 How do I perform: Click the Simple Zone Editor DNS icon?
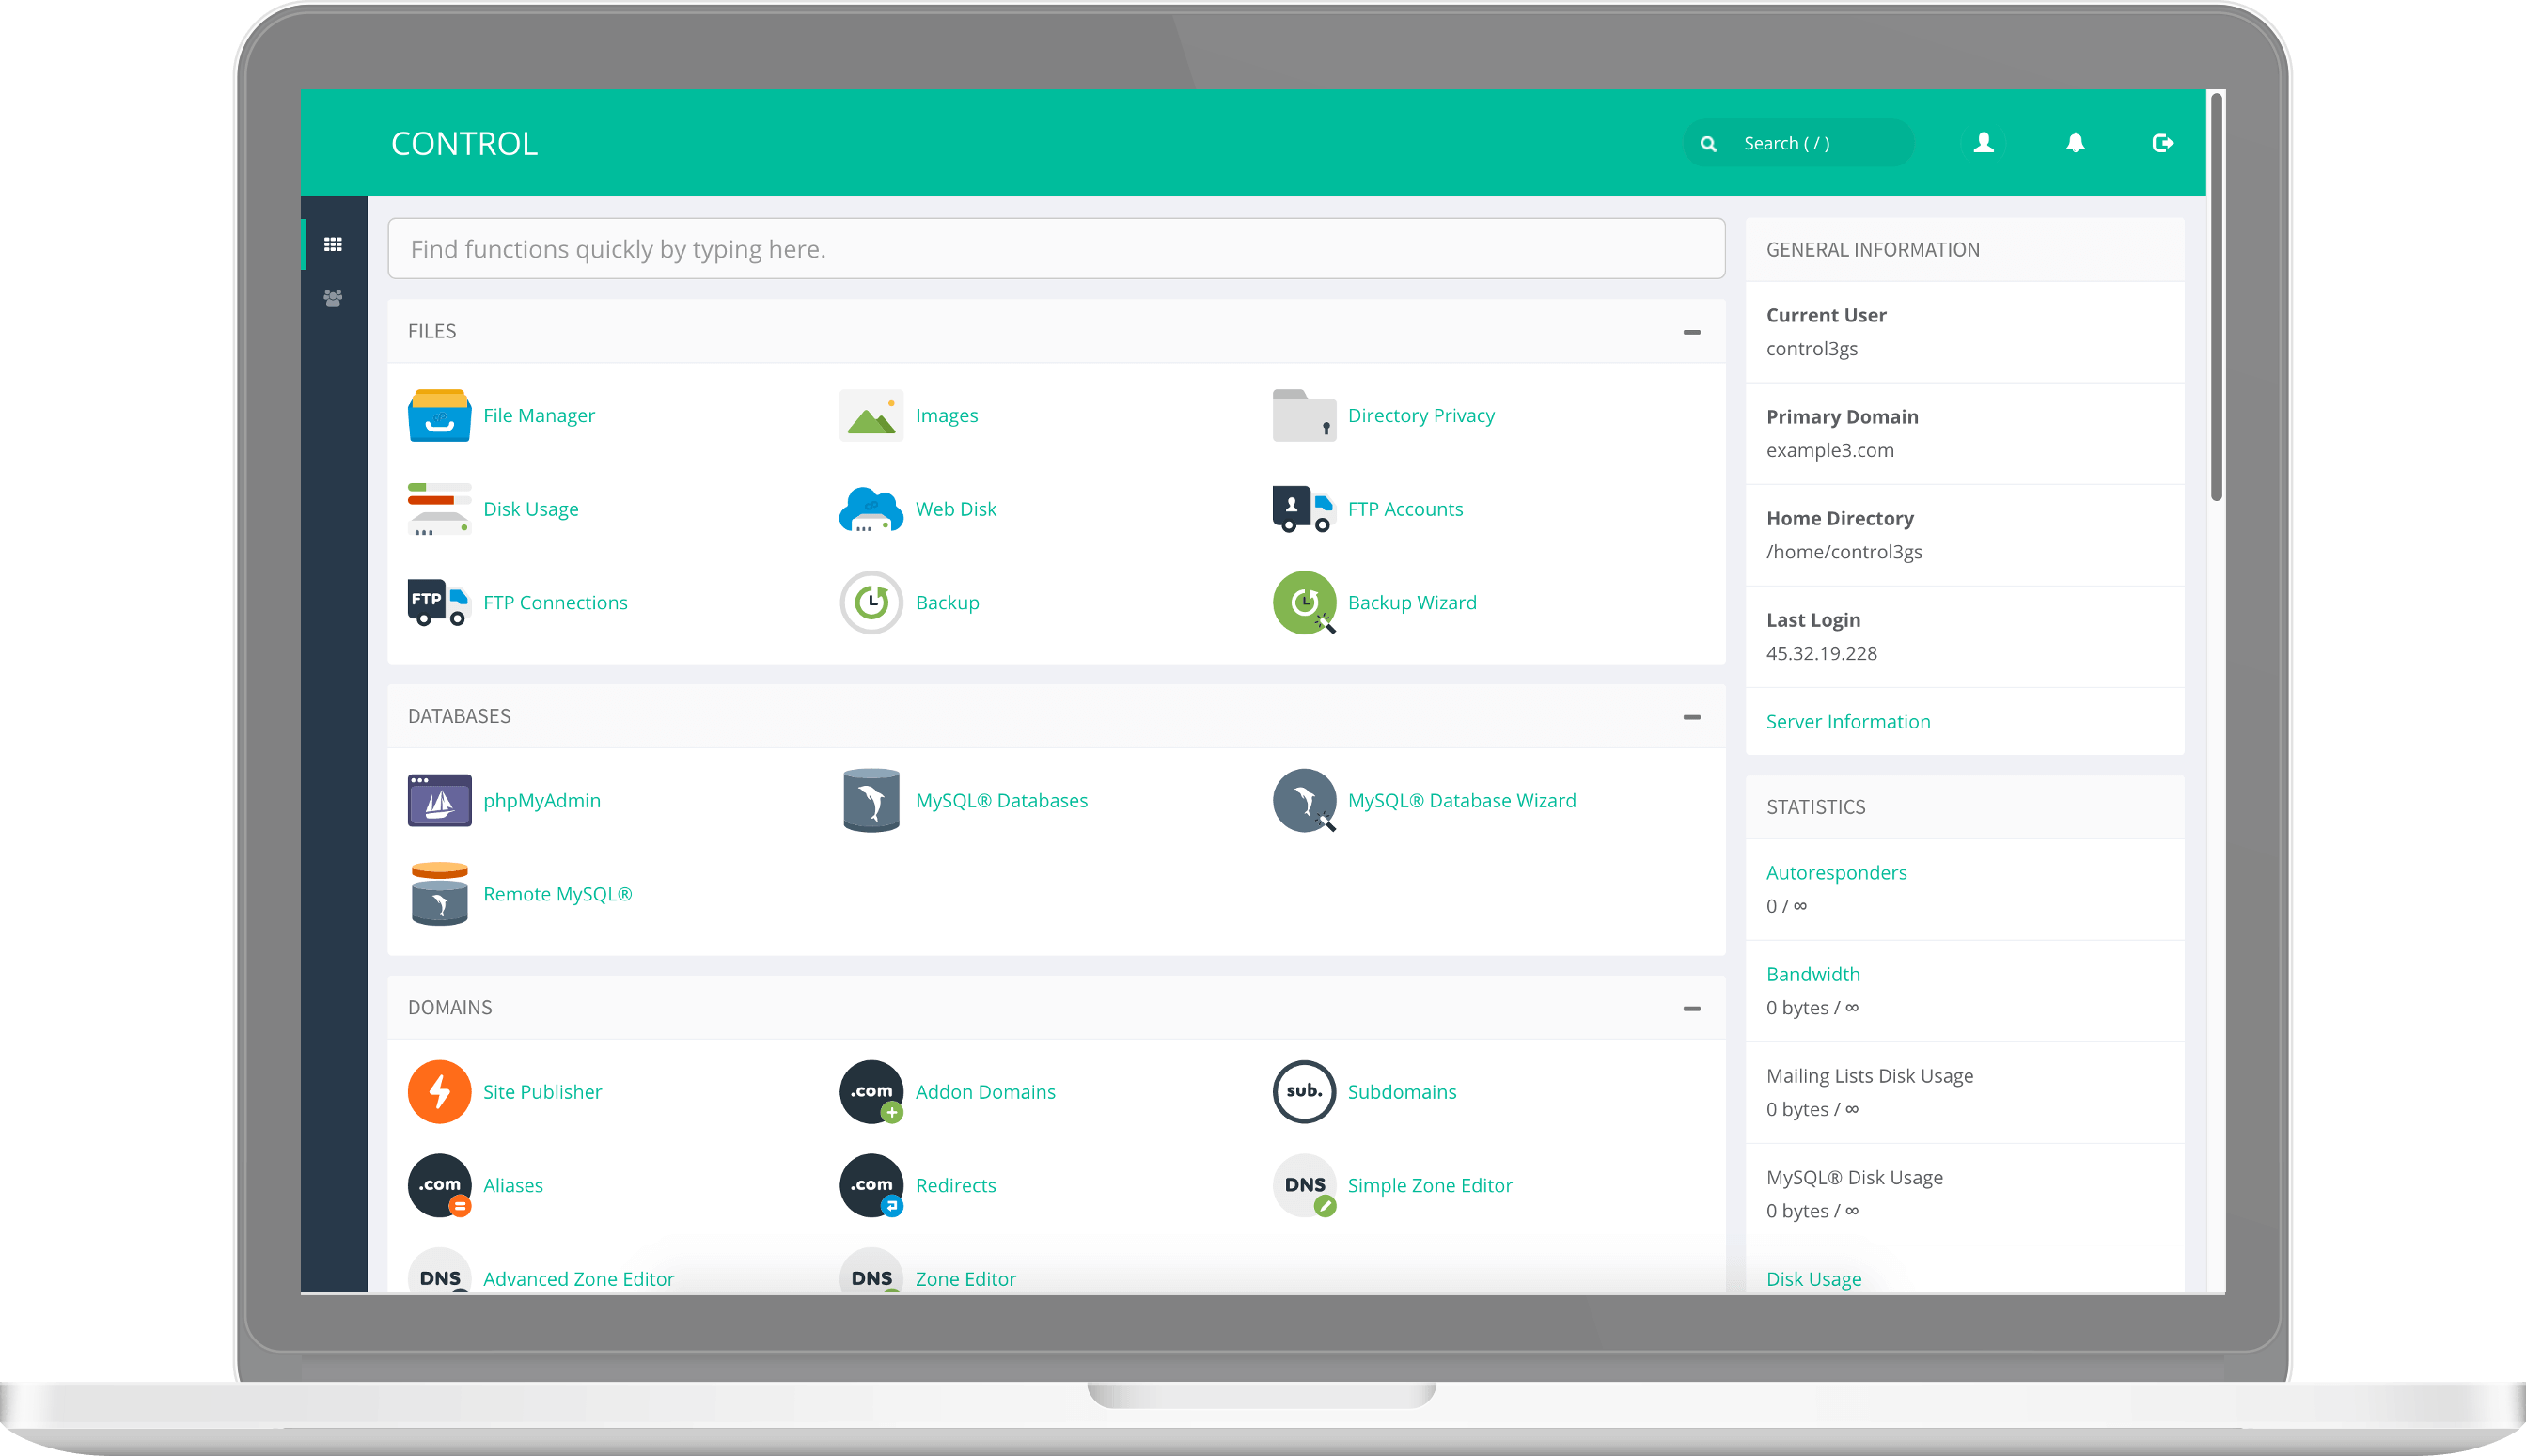pyautogui.click(x=1304, y=1186)
